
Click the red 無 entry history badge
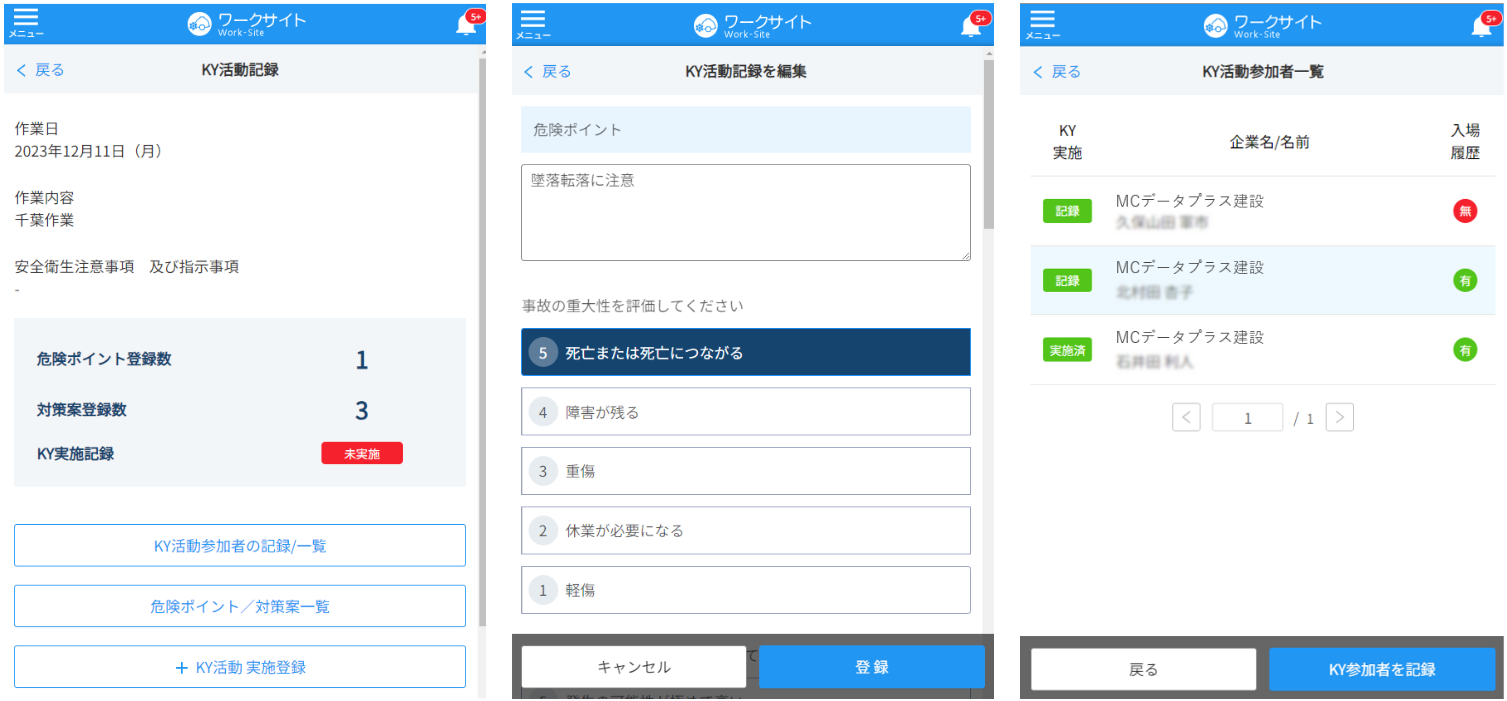click(x=1464, y=211)
